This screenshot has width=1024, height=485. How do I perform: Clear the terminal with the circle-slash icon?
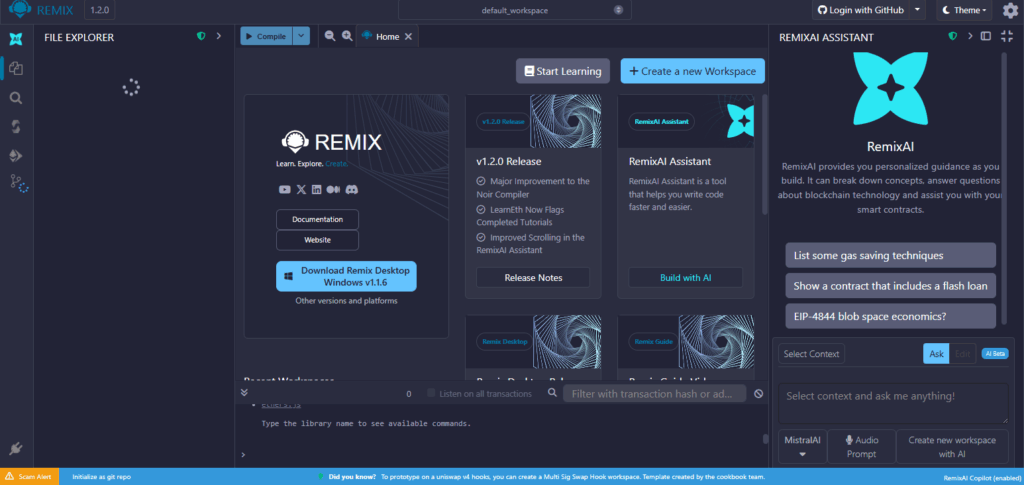point(758,394)
